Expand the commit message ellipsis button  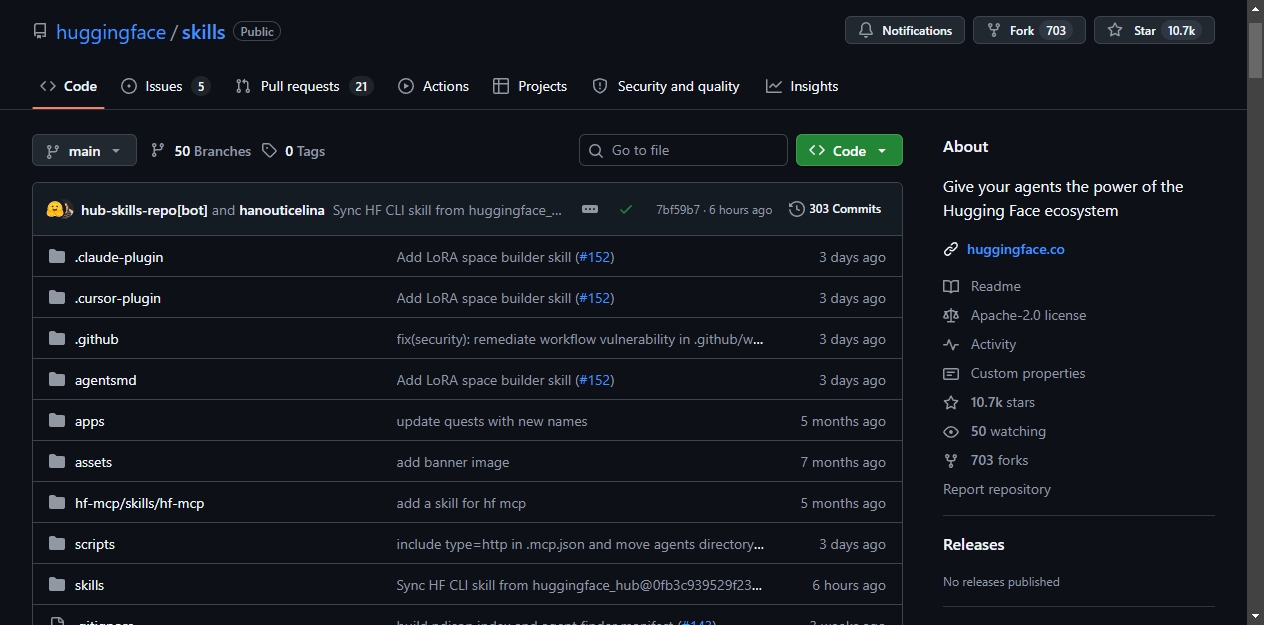pos(590,209)
